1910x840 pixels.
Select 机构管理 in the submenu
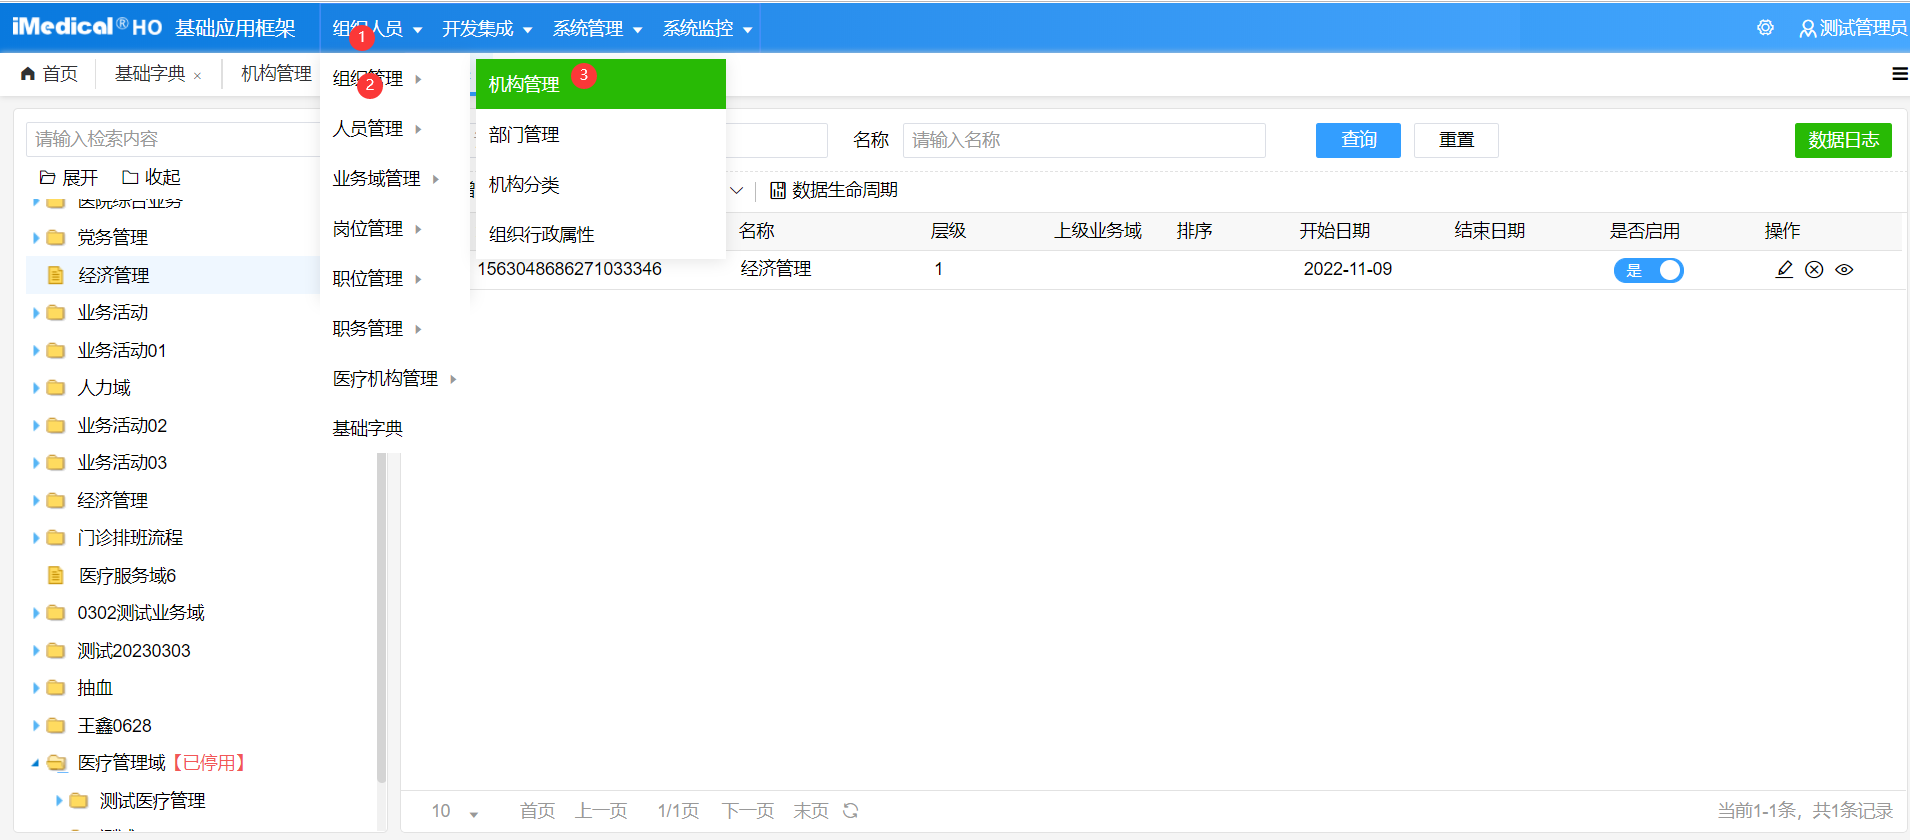pos(600,84)
